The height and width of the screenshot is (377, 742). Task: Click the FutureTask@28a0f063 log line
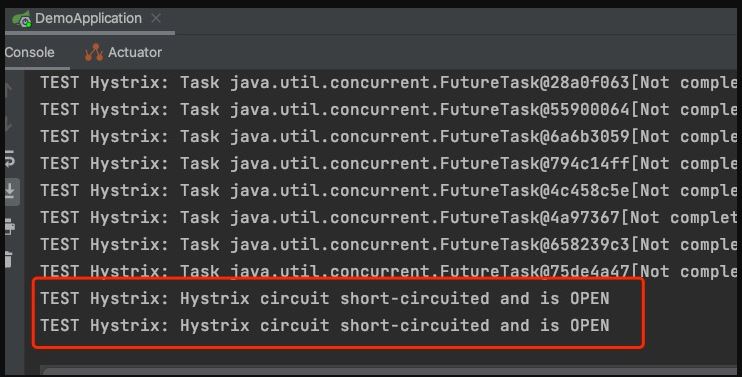pyautogui.click(x=388, y=83)
